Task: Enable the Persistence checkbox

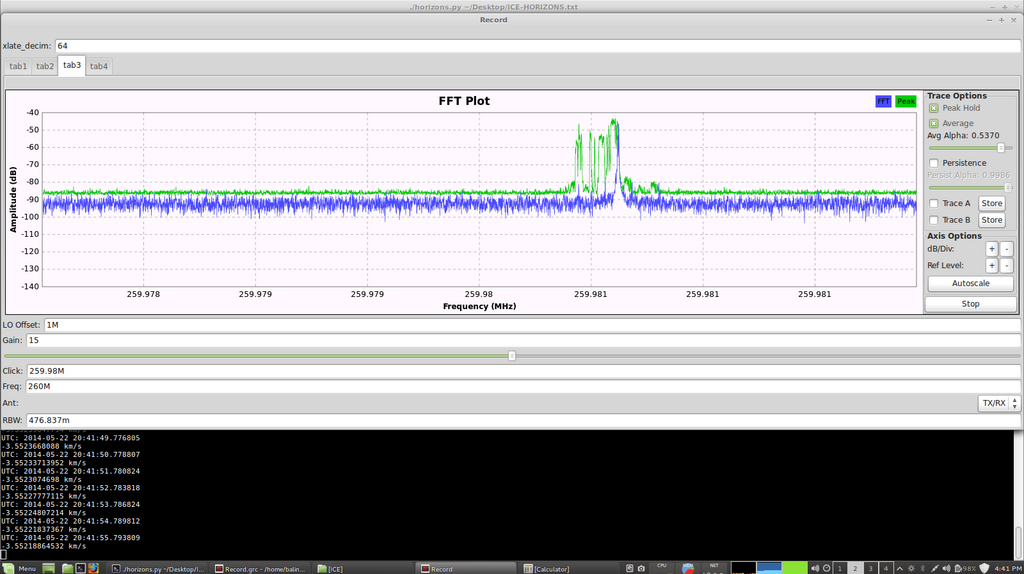Action: coord(934,163)
